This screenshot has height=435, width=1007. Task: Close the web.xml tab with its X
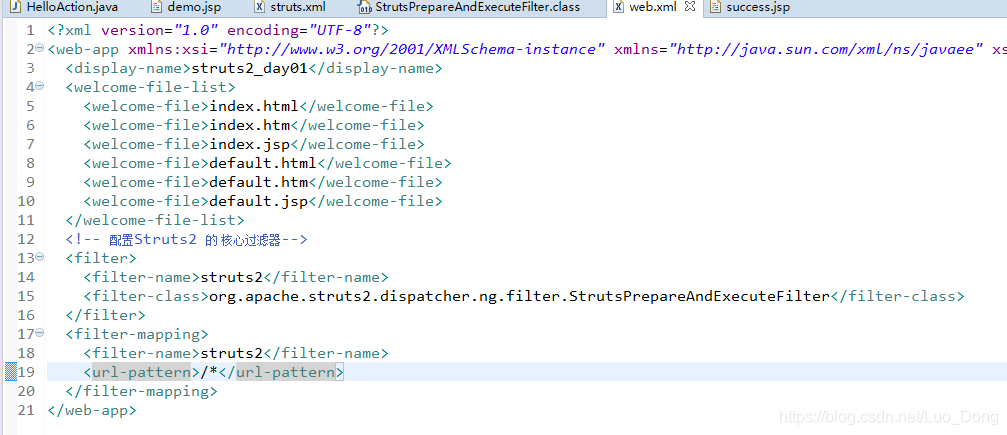click(690, 7)
